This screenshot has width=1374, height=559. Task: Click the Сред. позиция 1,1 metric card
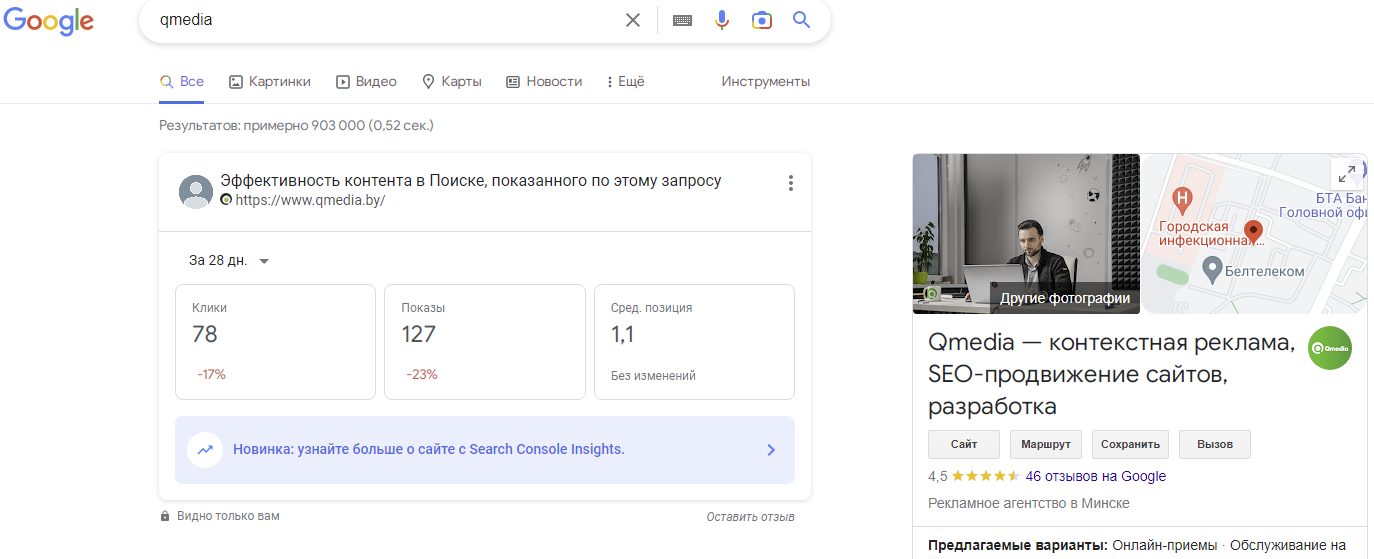pos(694,342)
